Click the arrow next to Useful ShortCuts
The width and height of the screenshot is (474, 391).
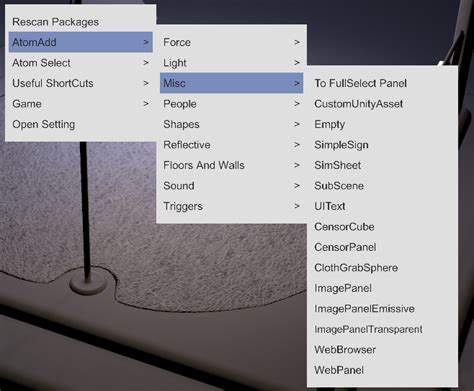pyautogui.click(x=146, y=83)
